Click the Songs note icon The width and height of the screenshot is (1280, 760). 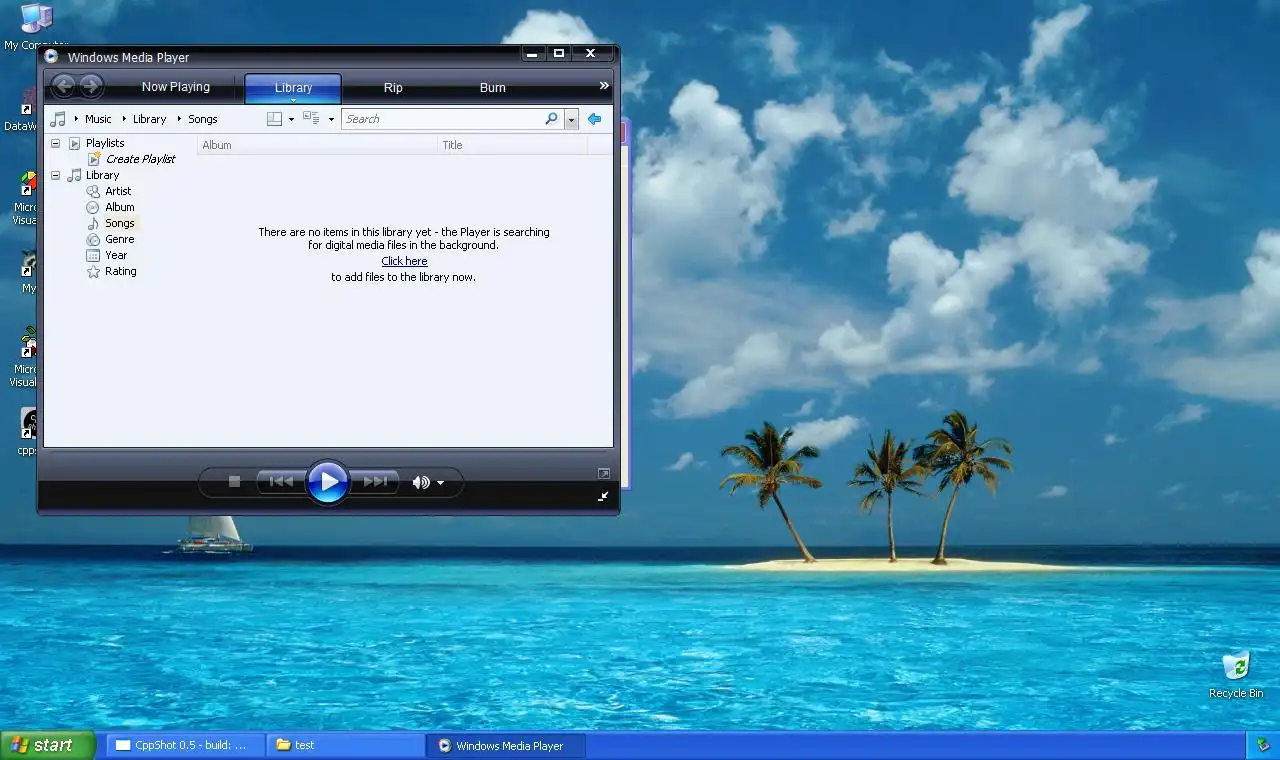coord(93,223)
